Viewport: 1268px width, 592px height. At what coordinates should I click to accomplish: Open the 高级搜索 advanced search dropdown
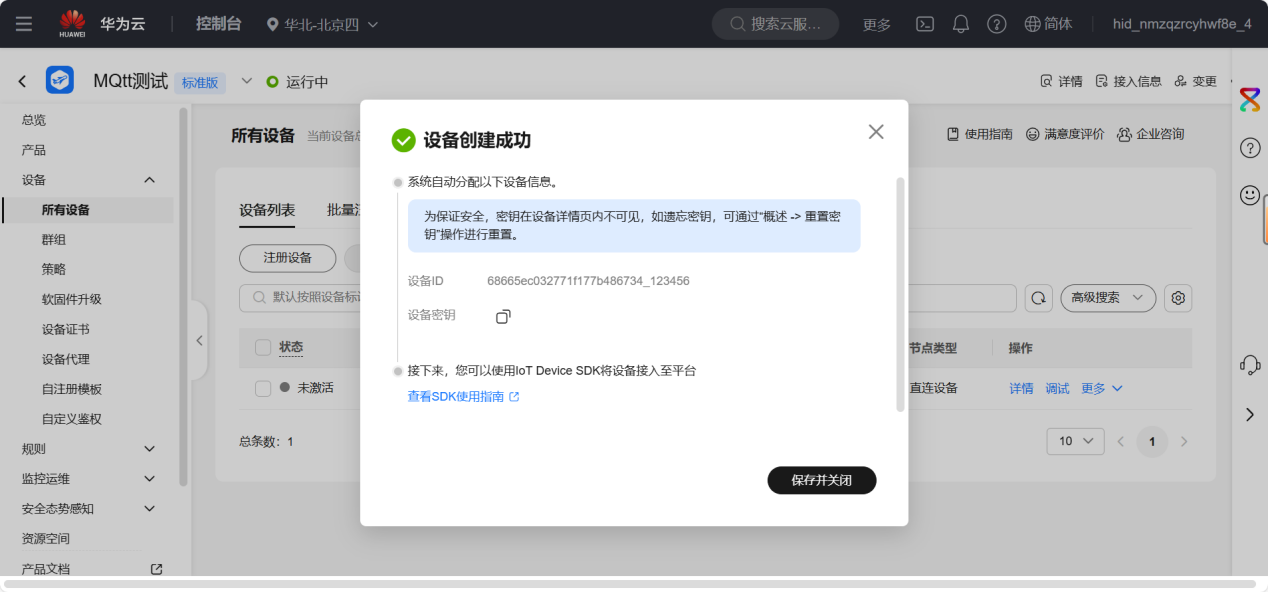click(x=1107, y=298)
